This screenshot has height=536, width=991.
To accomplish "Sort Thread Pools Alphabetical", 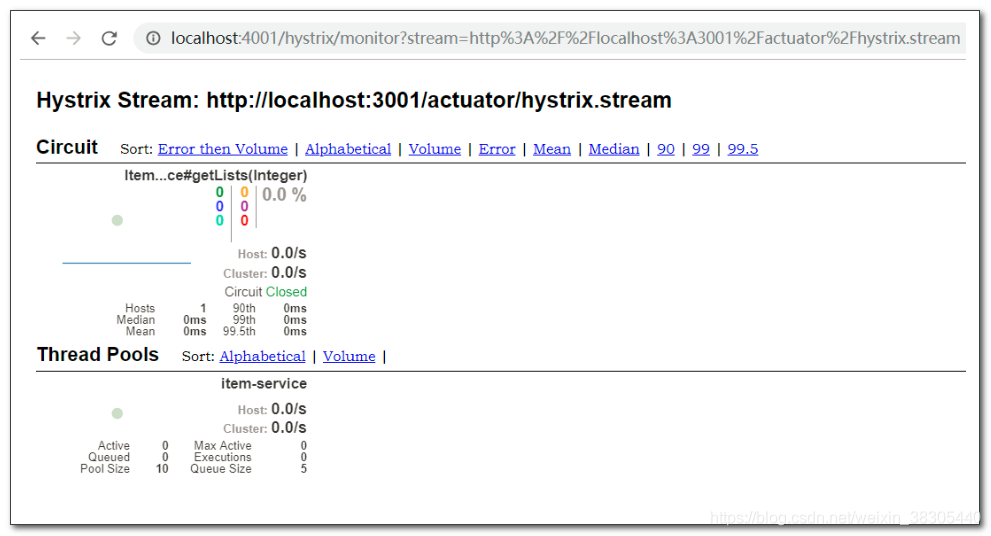I will click(262, 356).
